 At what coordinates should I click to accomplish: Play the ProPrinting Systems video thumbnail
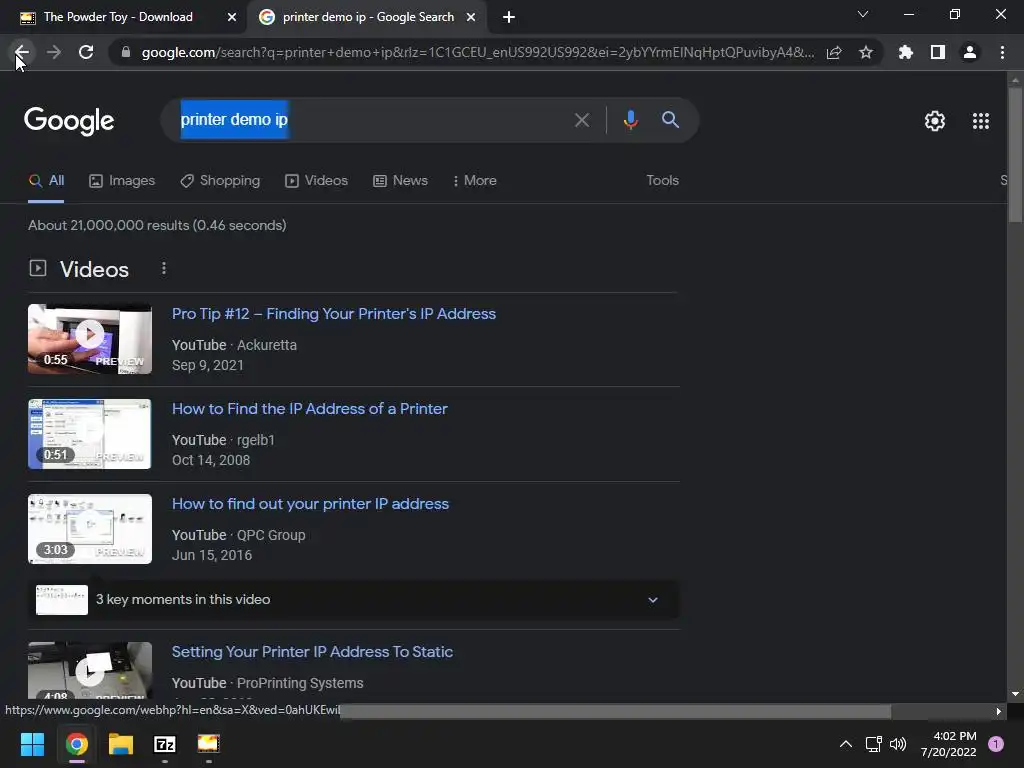click(89, 671)
